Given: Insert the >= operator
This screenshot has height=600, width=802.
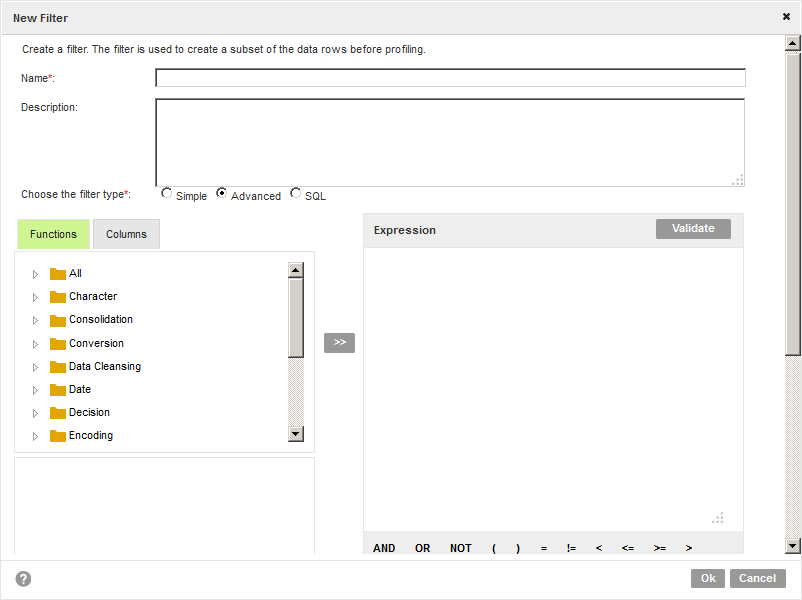Looking at the screenshot, I should tap(660, 548).
